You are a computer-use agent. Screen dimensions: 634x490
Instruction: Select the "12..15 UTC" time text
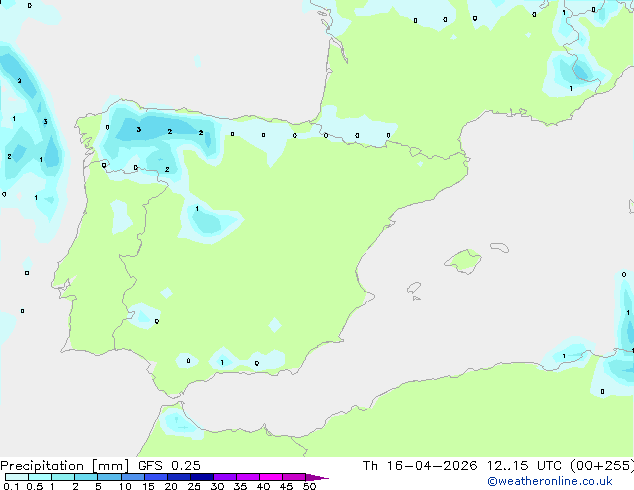tap(524, 466)
